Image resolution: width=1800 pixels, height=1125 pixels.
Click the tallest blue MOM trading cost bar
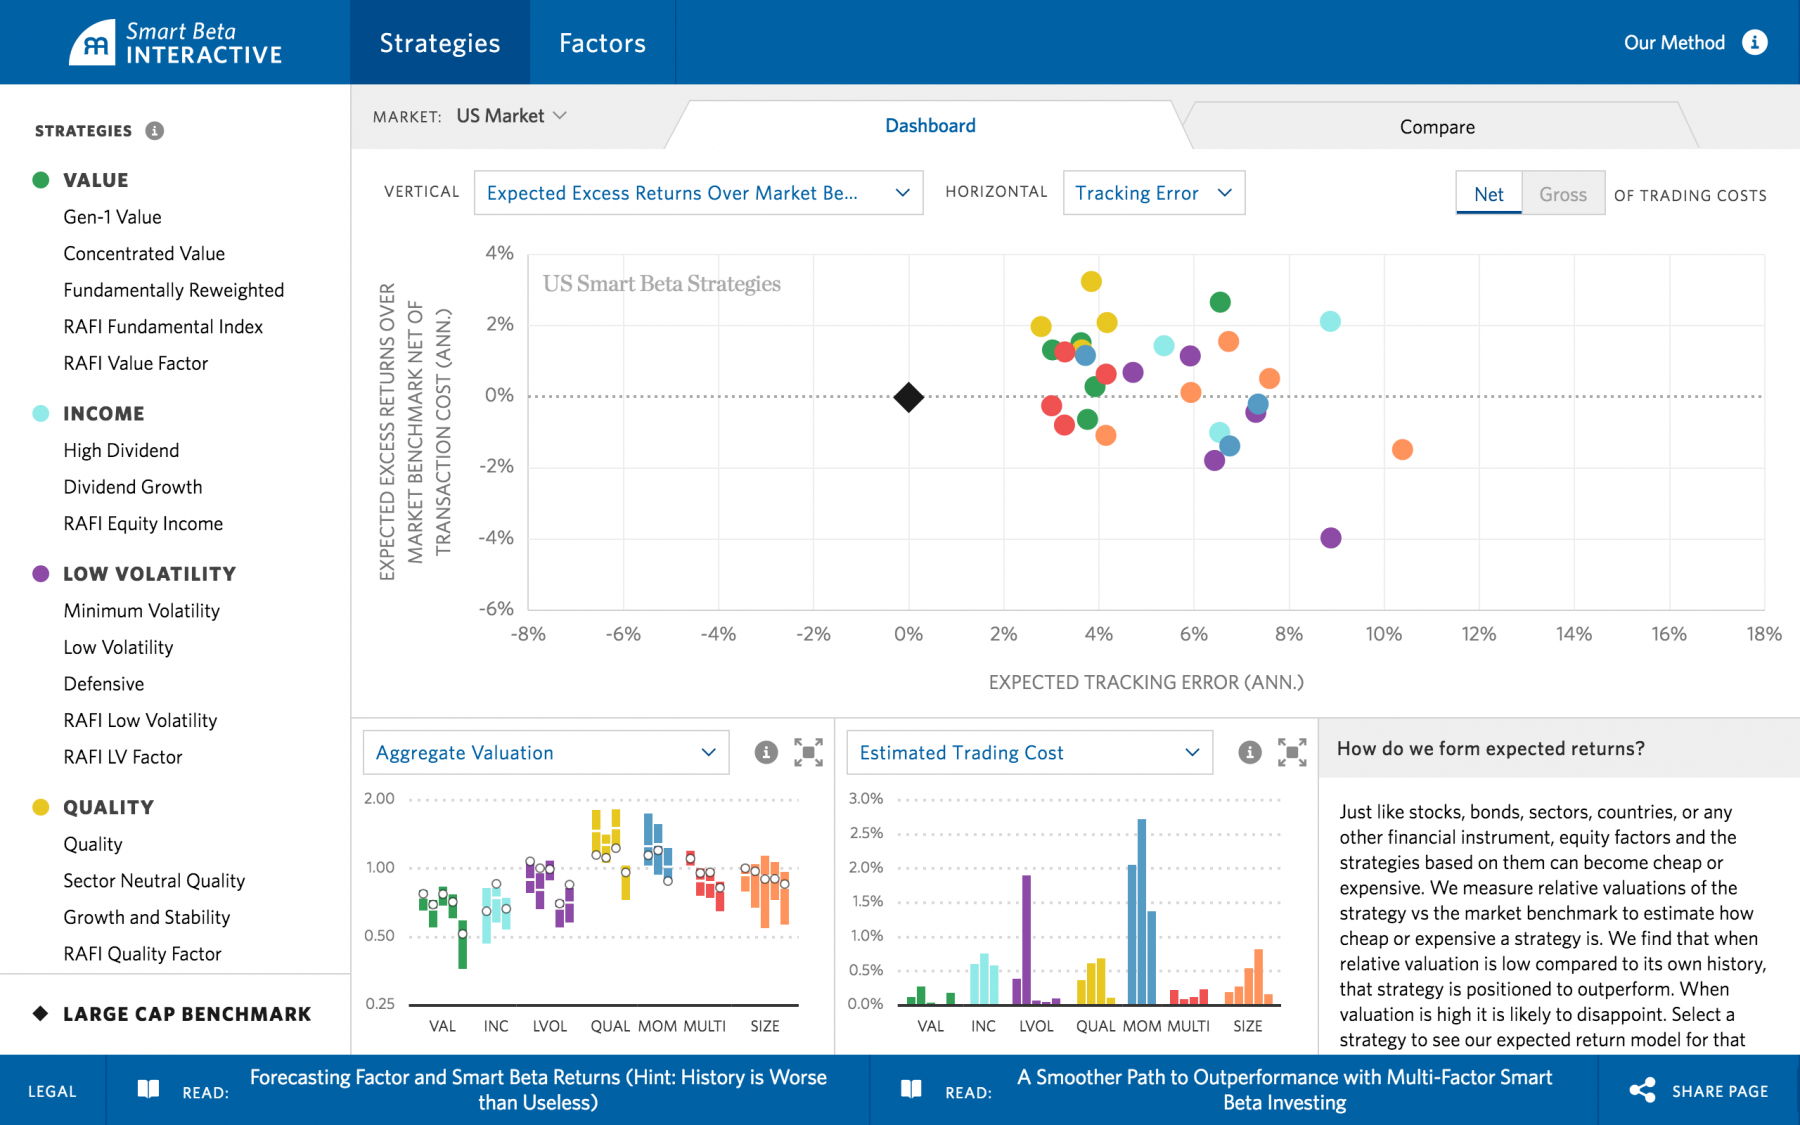1142,911
